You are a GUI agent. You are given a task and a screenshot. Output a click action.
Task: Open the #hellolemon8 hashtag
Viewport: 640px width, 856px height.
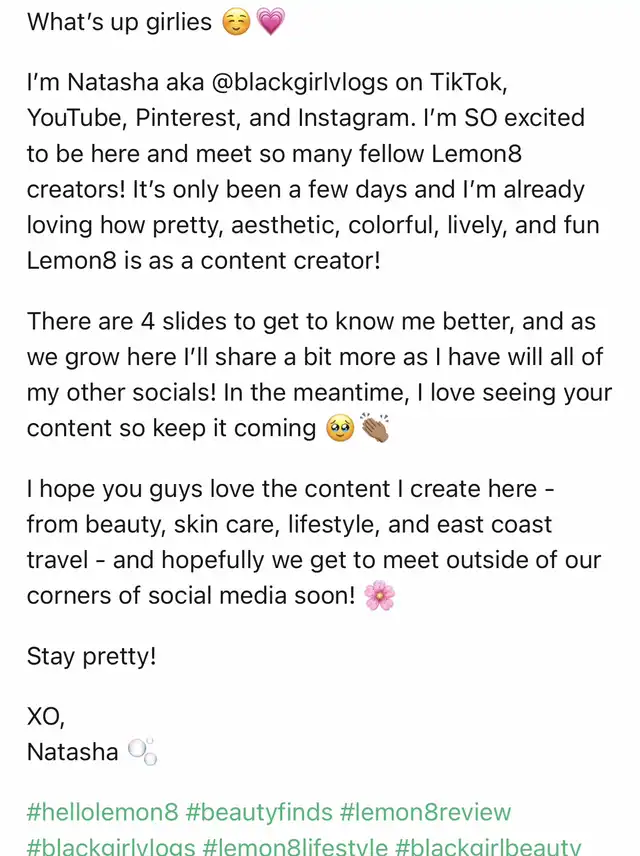coord(103,812)
